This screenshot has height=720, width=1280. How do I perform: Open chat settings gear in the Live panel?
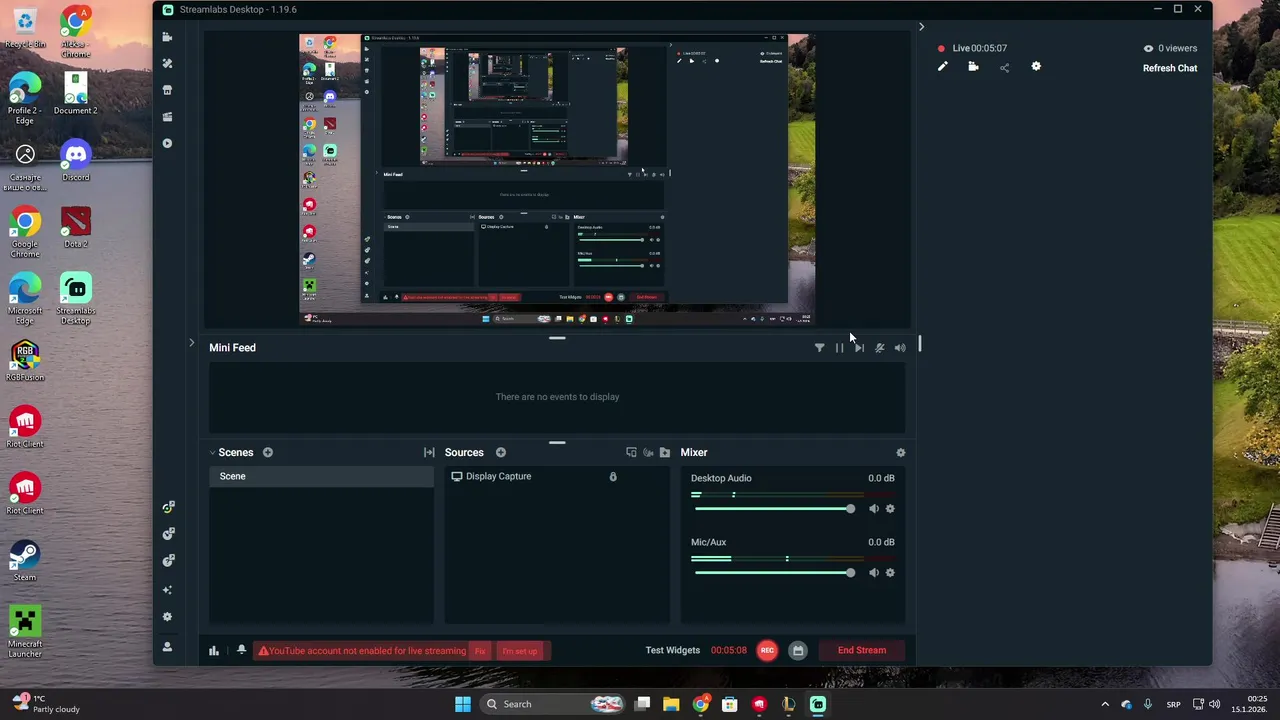(x=1036, y=67)
